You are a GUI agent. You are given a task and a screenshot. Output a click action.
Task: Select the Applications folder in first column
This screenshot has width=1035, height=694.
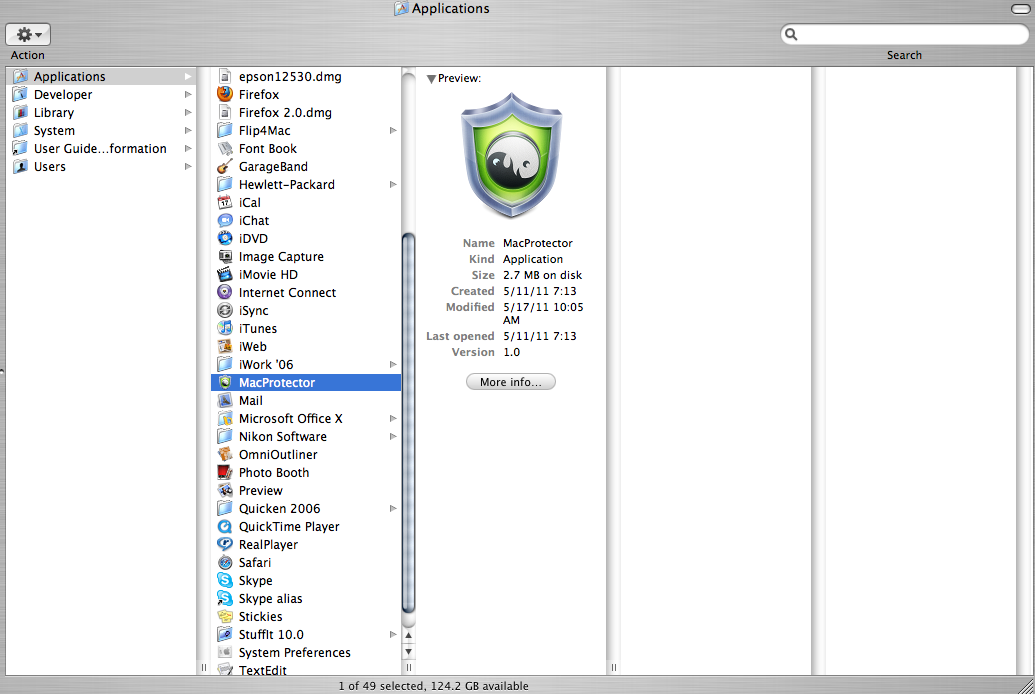pyautogui.click(x=102, y=77)
